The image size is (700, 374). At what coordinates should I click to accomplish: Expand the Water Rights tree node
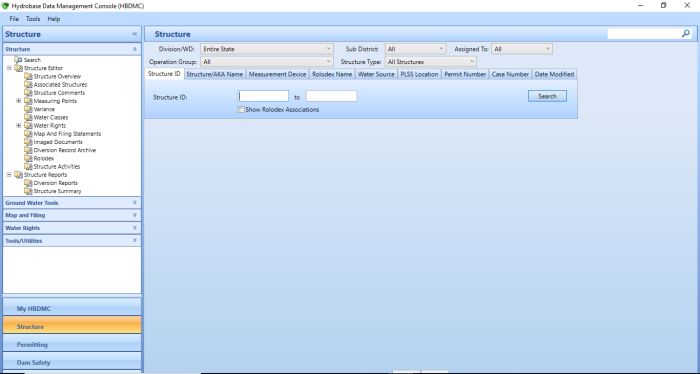(x=19, y=125)
